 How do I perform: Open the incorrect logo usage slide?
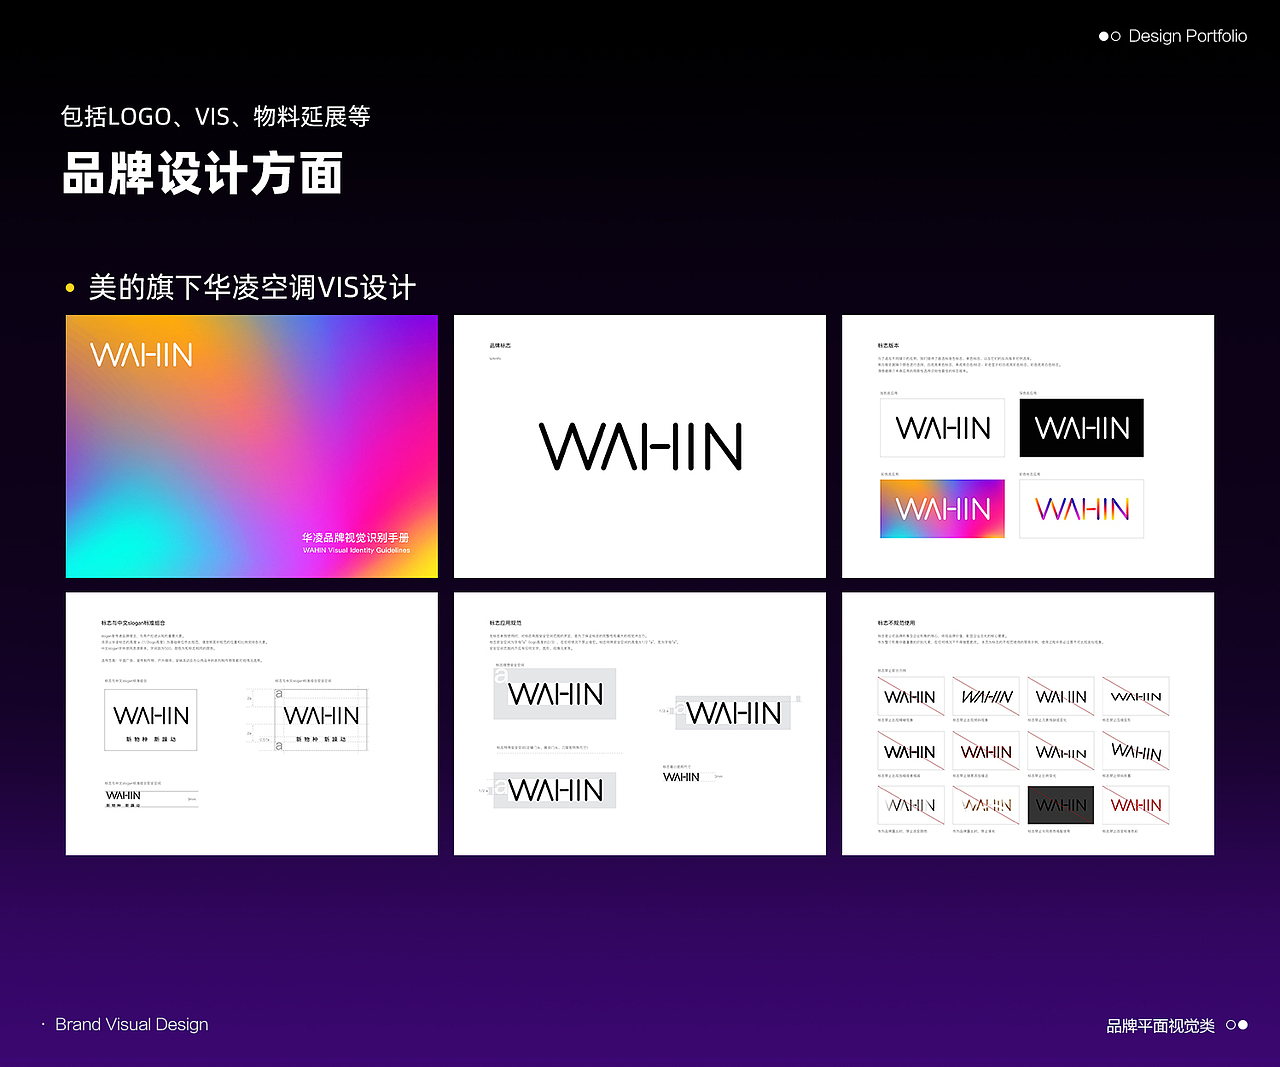tap(1028, 724)
